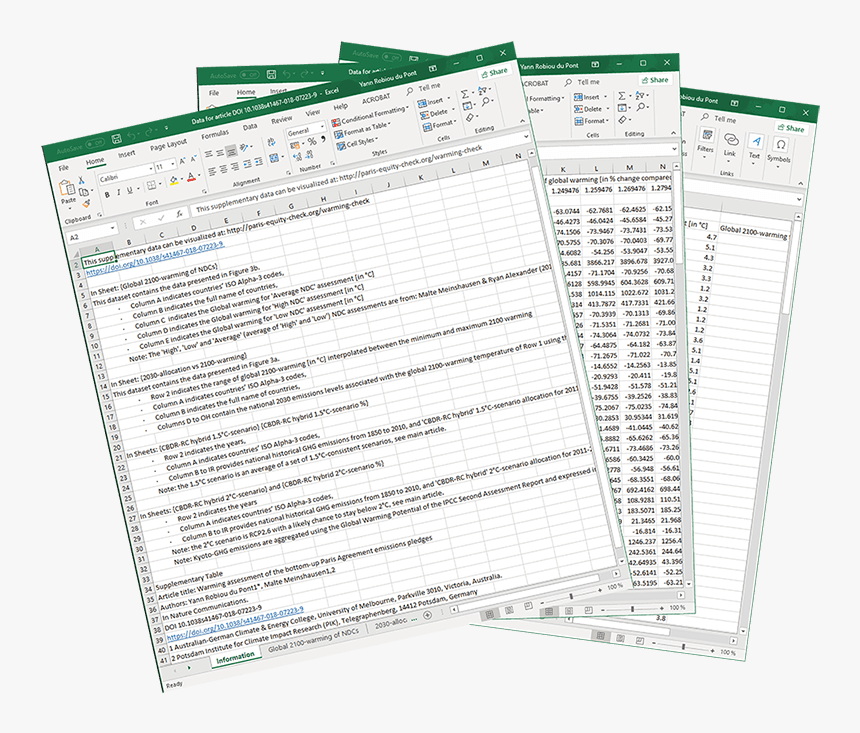Click the Insert Function fx icon in the front window
This screenshot has height=733, width=860.
click(179, 215)
